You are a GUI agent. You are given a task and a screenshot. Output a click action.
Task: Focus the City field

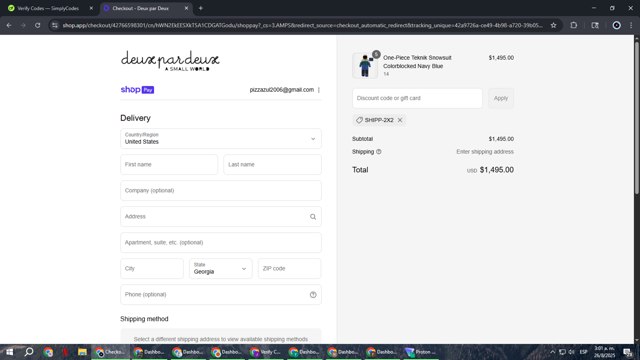coord(152,269)
